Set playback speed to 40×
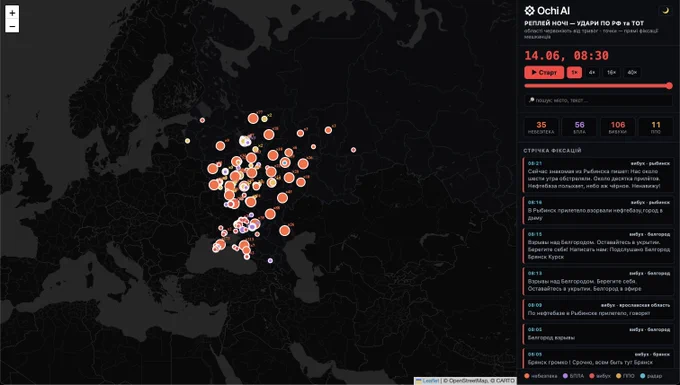 pos(632,72)
